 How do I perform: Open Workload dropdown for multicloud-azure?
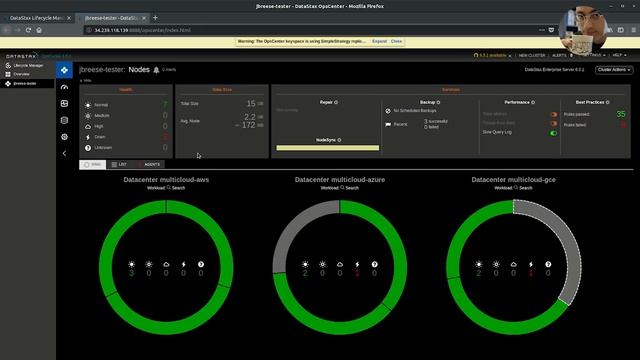[x=329, y=188]
